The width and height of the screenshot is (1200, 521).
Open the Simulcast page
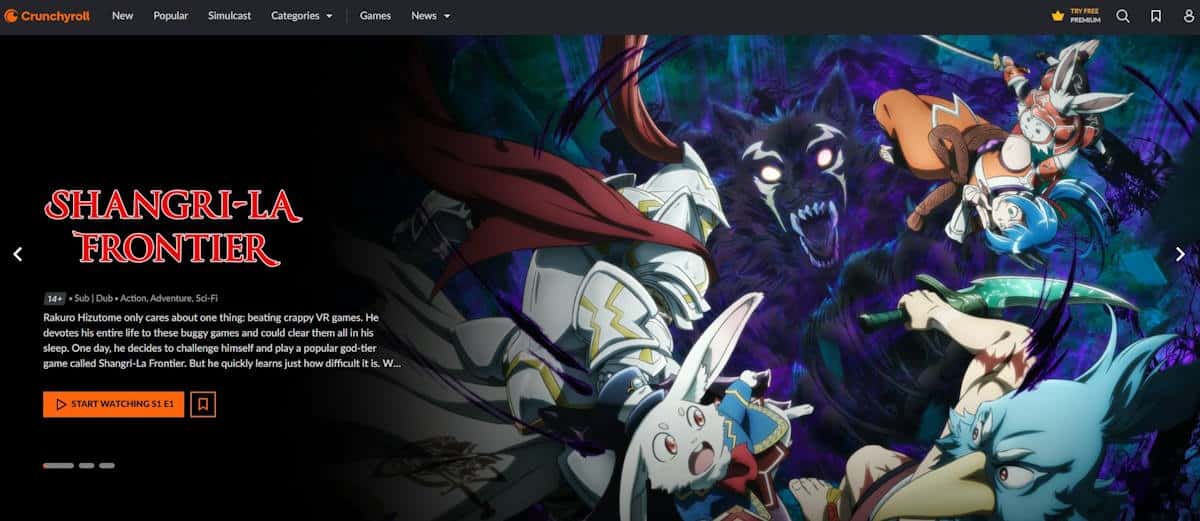click(230, 16)
